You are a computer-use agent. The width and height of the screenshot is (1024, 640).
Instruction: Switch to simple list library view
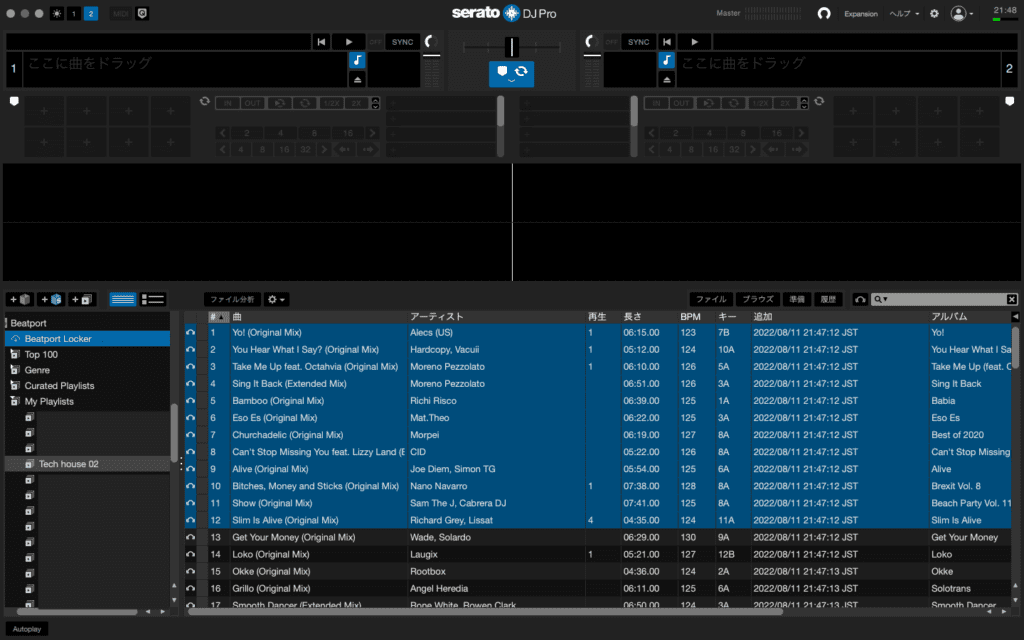[123, 299]
